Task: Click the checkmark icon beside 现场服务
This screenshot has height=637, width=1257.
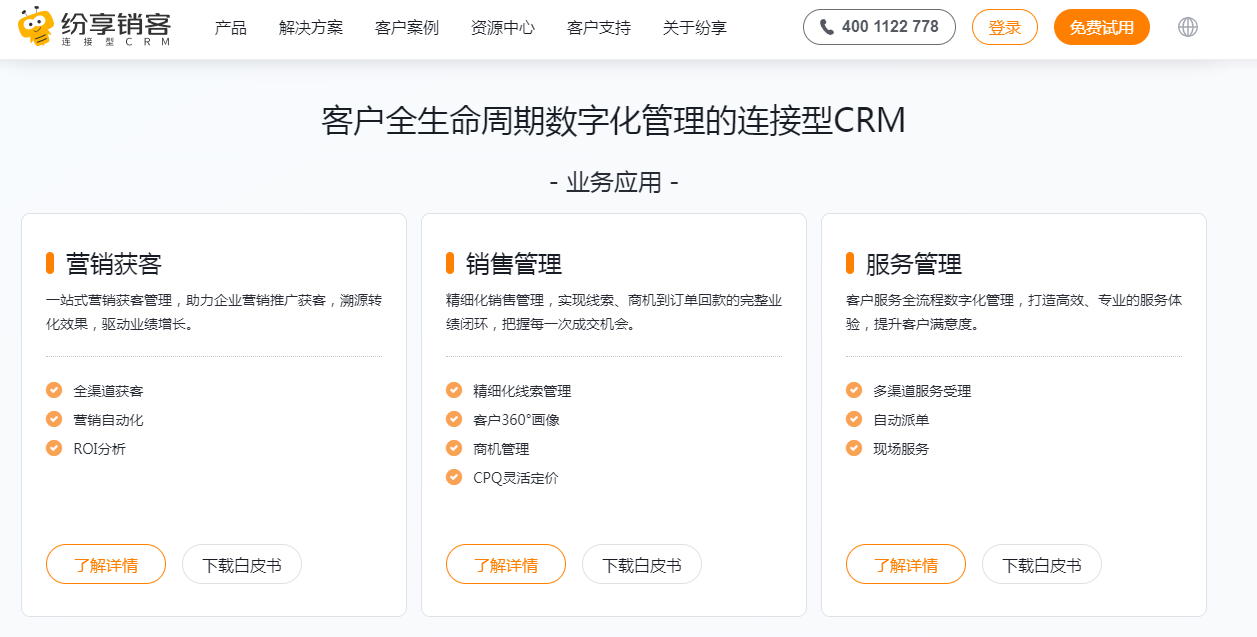Action: coord(853,448)
